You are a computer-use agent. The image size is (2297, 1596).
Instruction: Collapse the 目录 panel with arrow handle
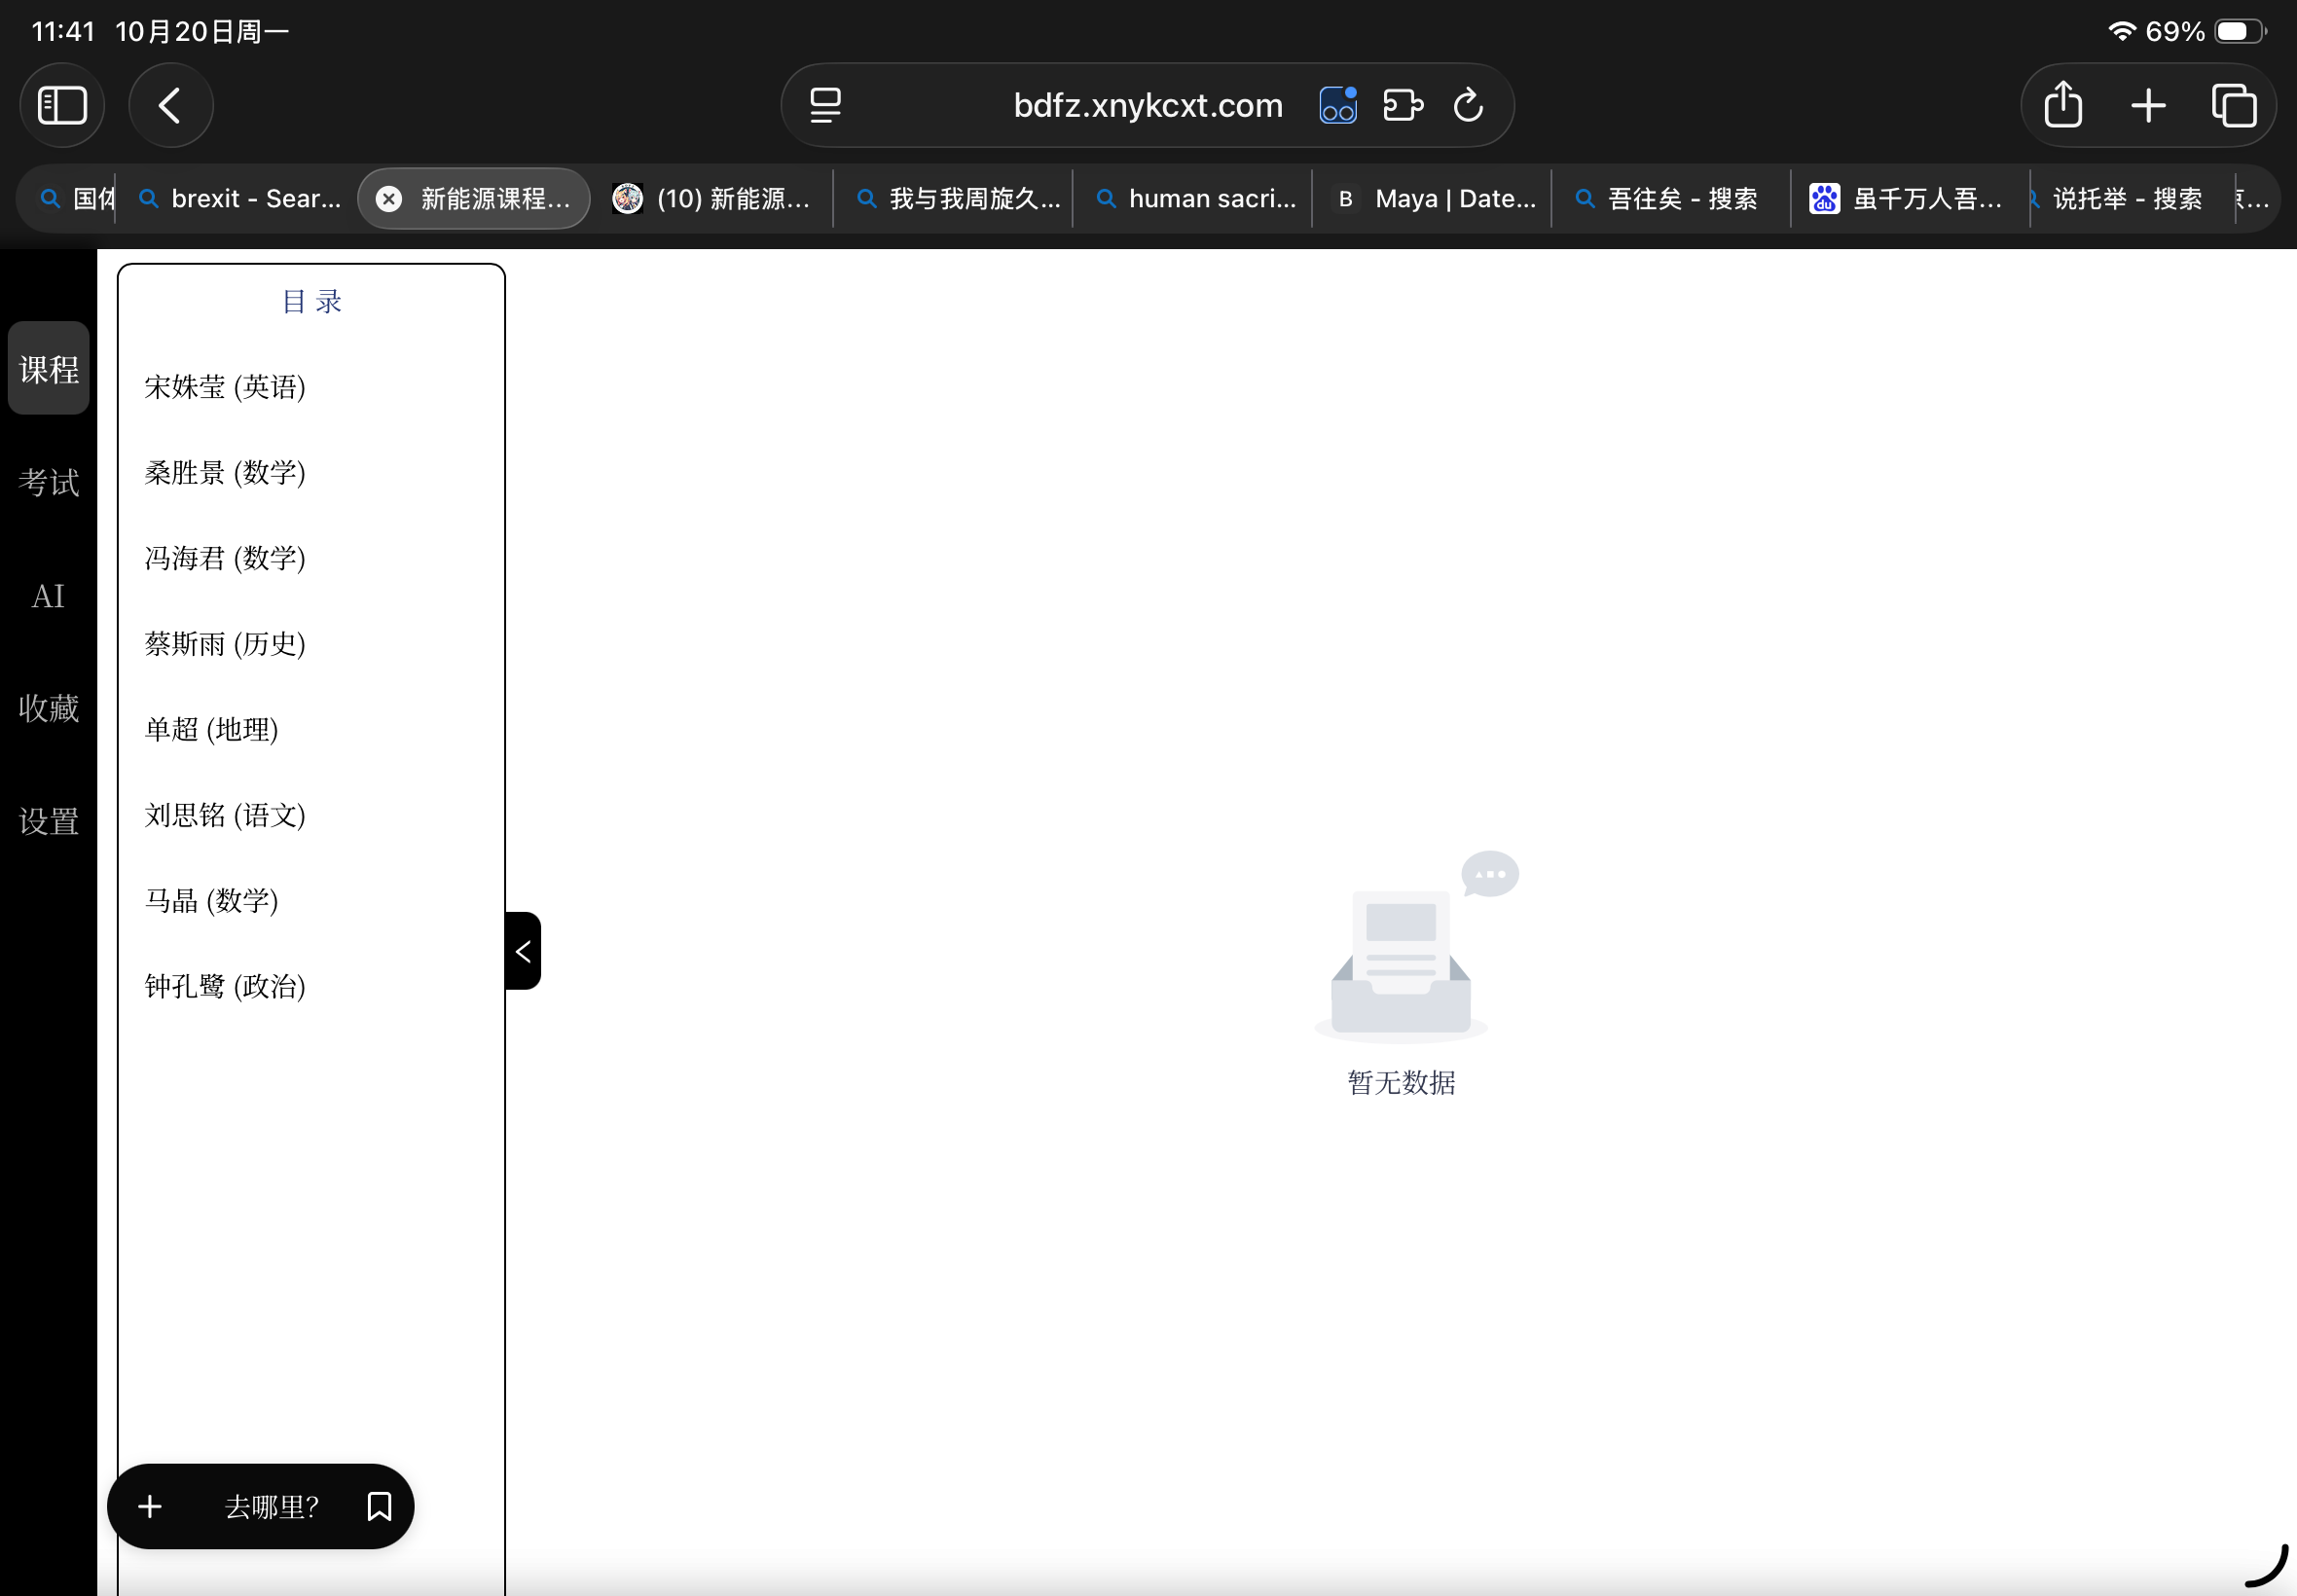click(x=523, y=951)
